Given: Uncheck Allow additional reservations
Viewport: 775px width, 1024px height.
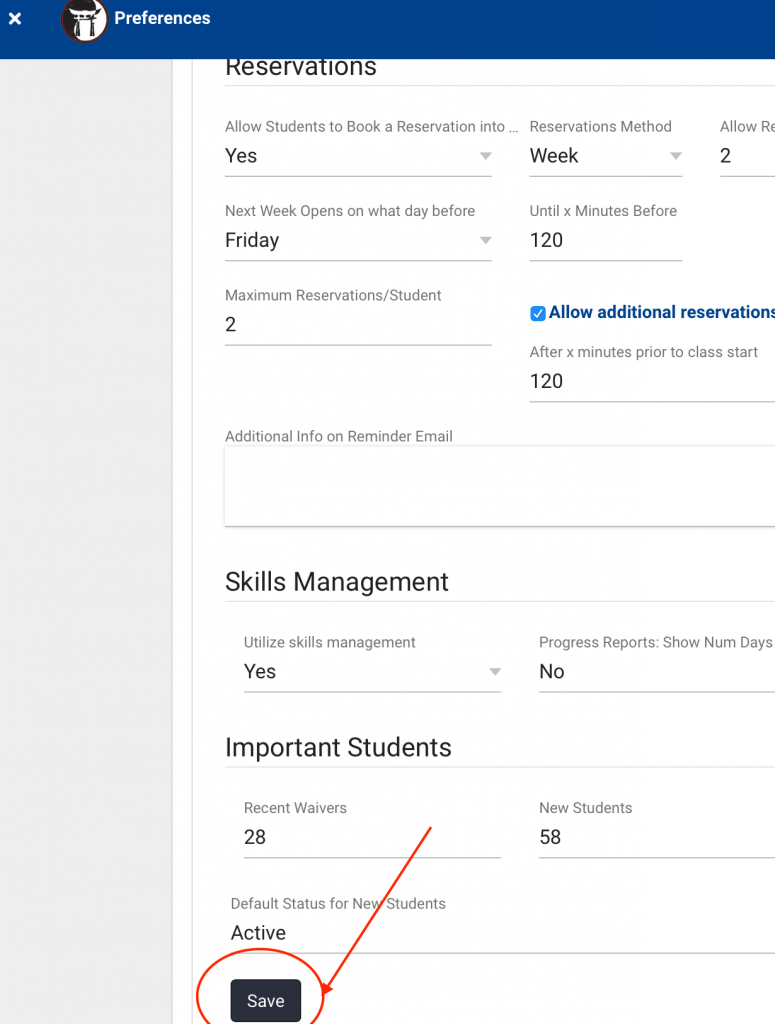Looking at the screenshot, I should coord(538,313).
